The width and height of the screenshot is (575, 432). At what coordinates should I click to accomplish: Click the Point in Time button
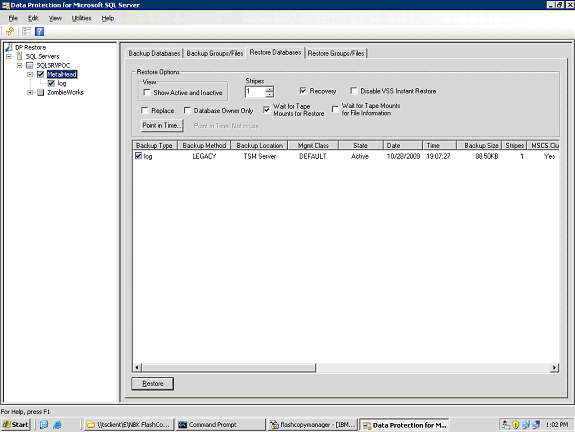point(162,125)
